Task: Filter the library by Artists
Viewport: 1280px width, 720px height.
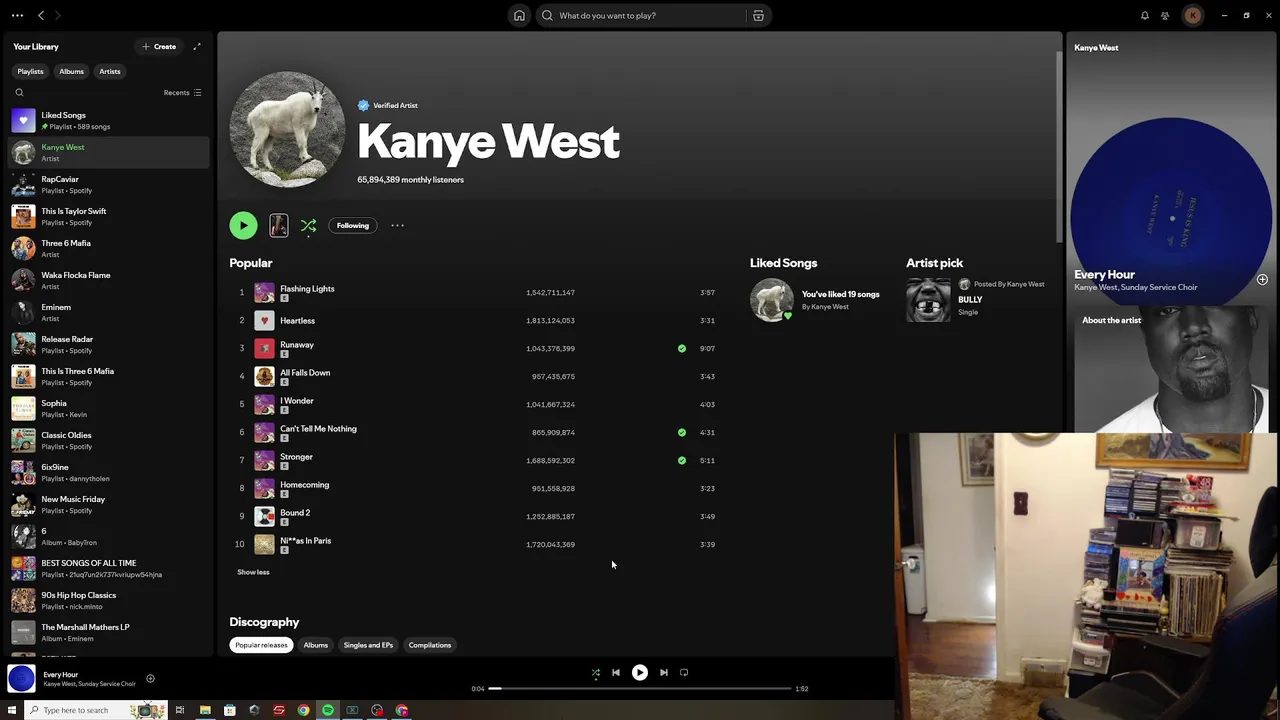Action: coord(110,71)
